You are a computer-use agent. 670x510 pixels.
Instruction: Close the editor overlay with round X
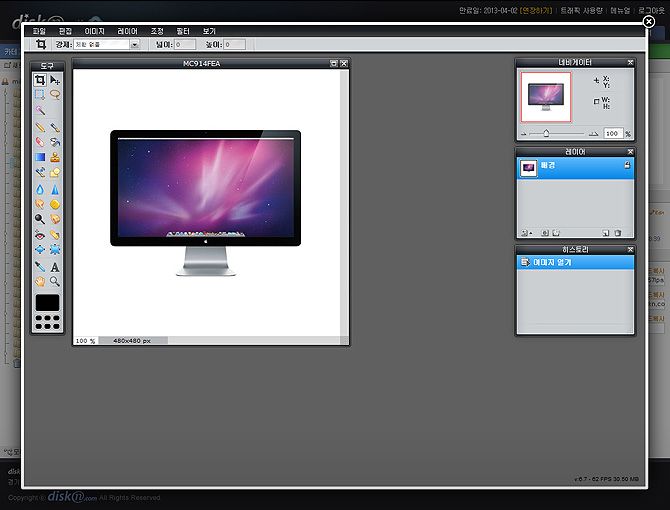click(x=648, y=21)
